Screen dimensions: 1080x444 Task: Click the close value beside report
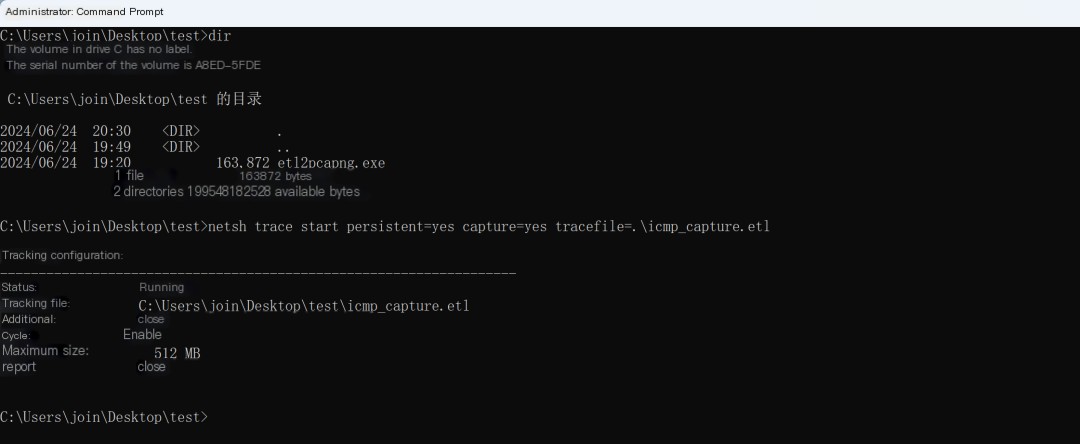coord(152,367)
